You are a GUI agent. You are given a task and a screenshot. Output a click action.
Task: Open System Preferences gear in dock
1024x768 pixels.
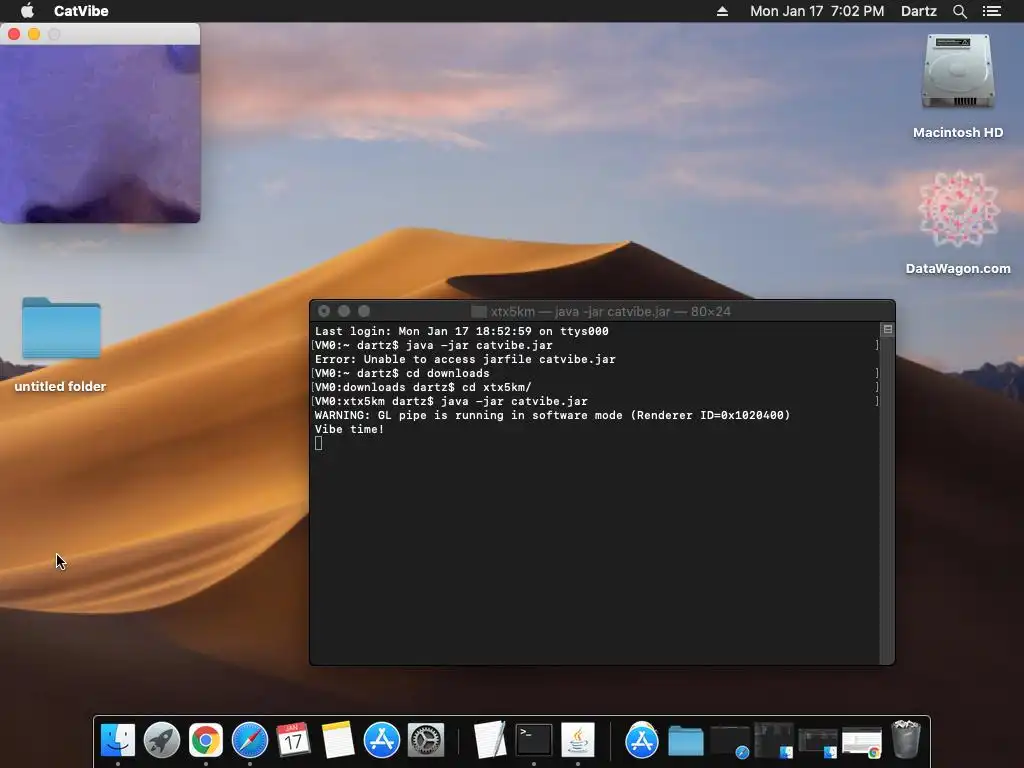coord(426,741)
